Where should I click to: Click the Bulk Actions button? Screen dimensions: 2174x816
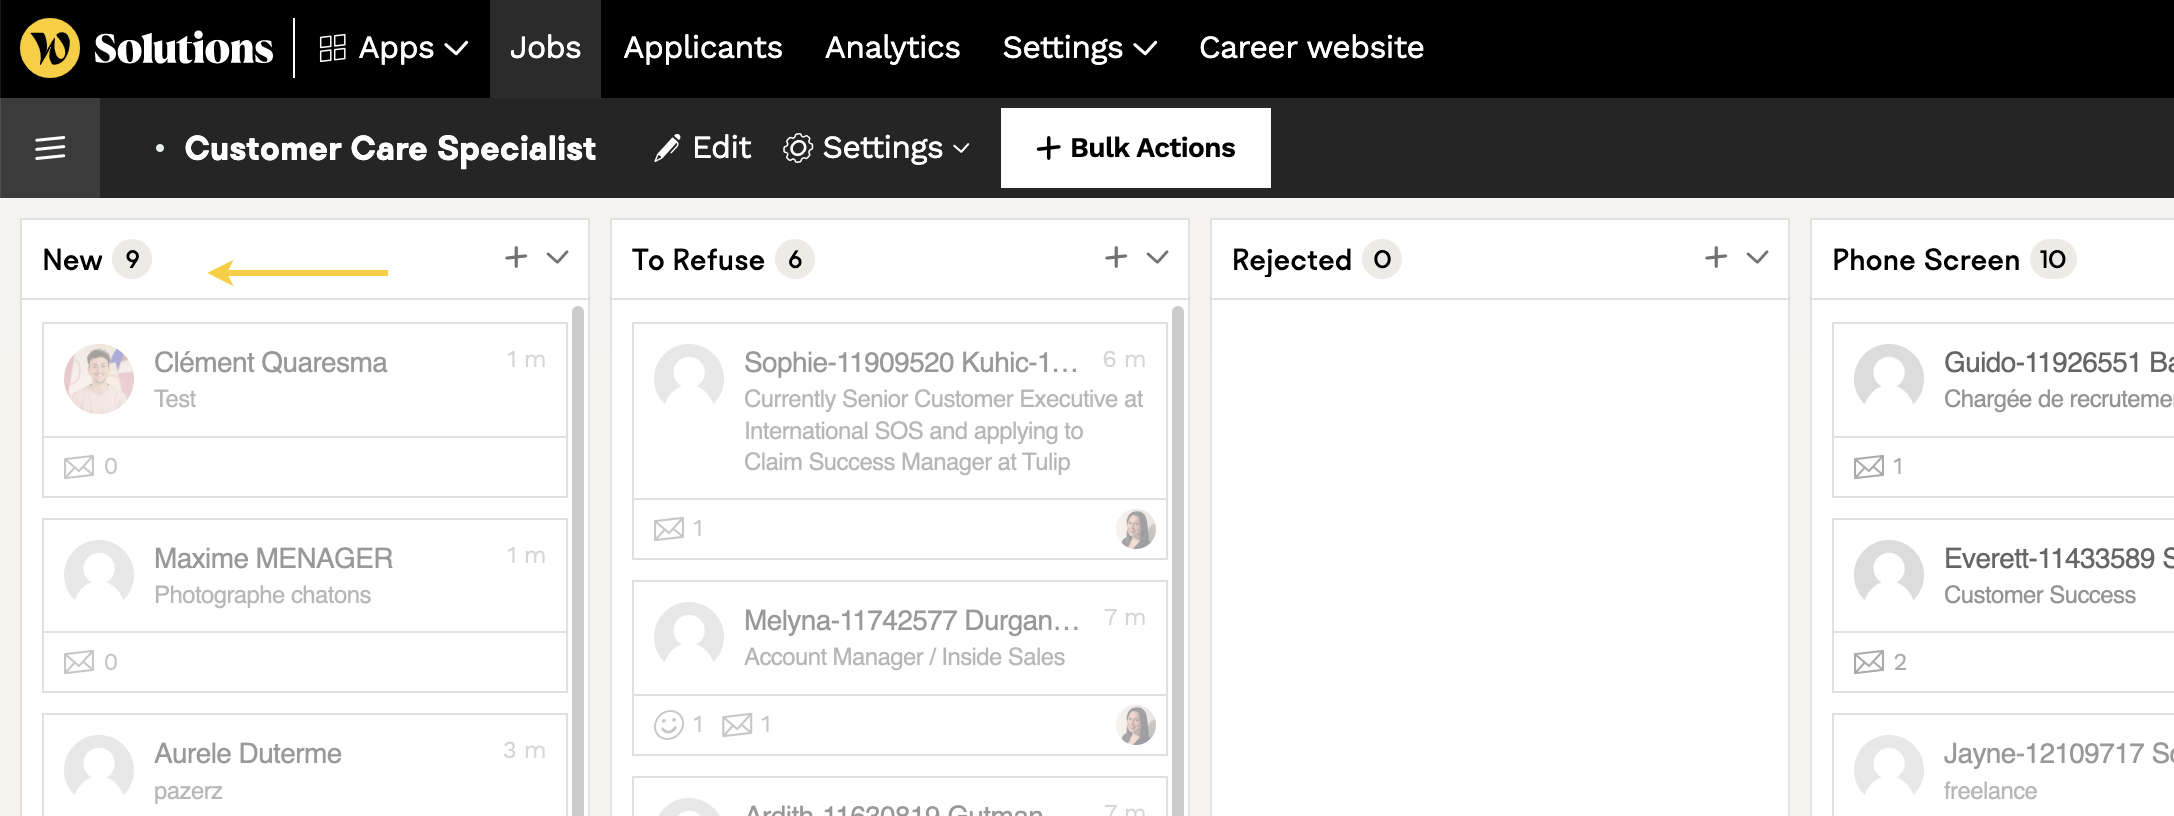[x=1135, y=148]
